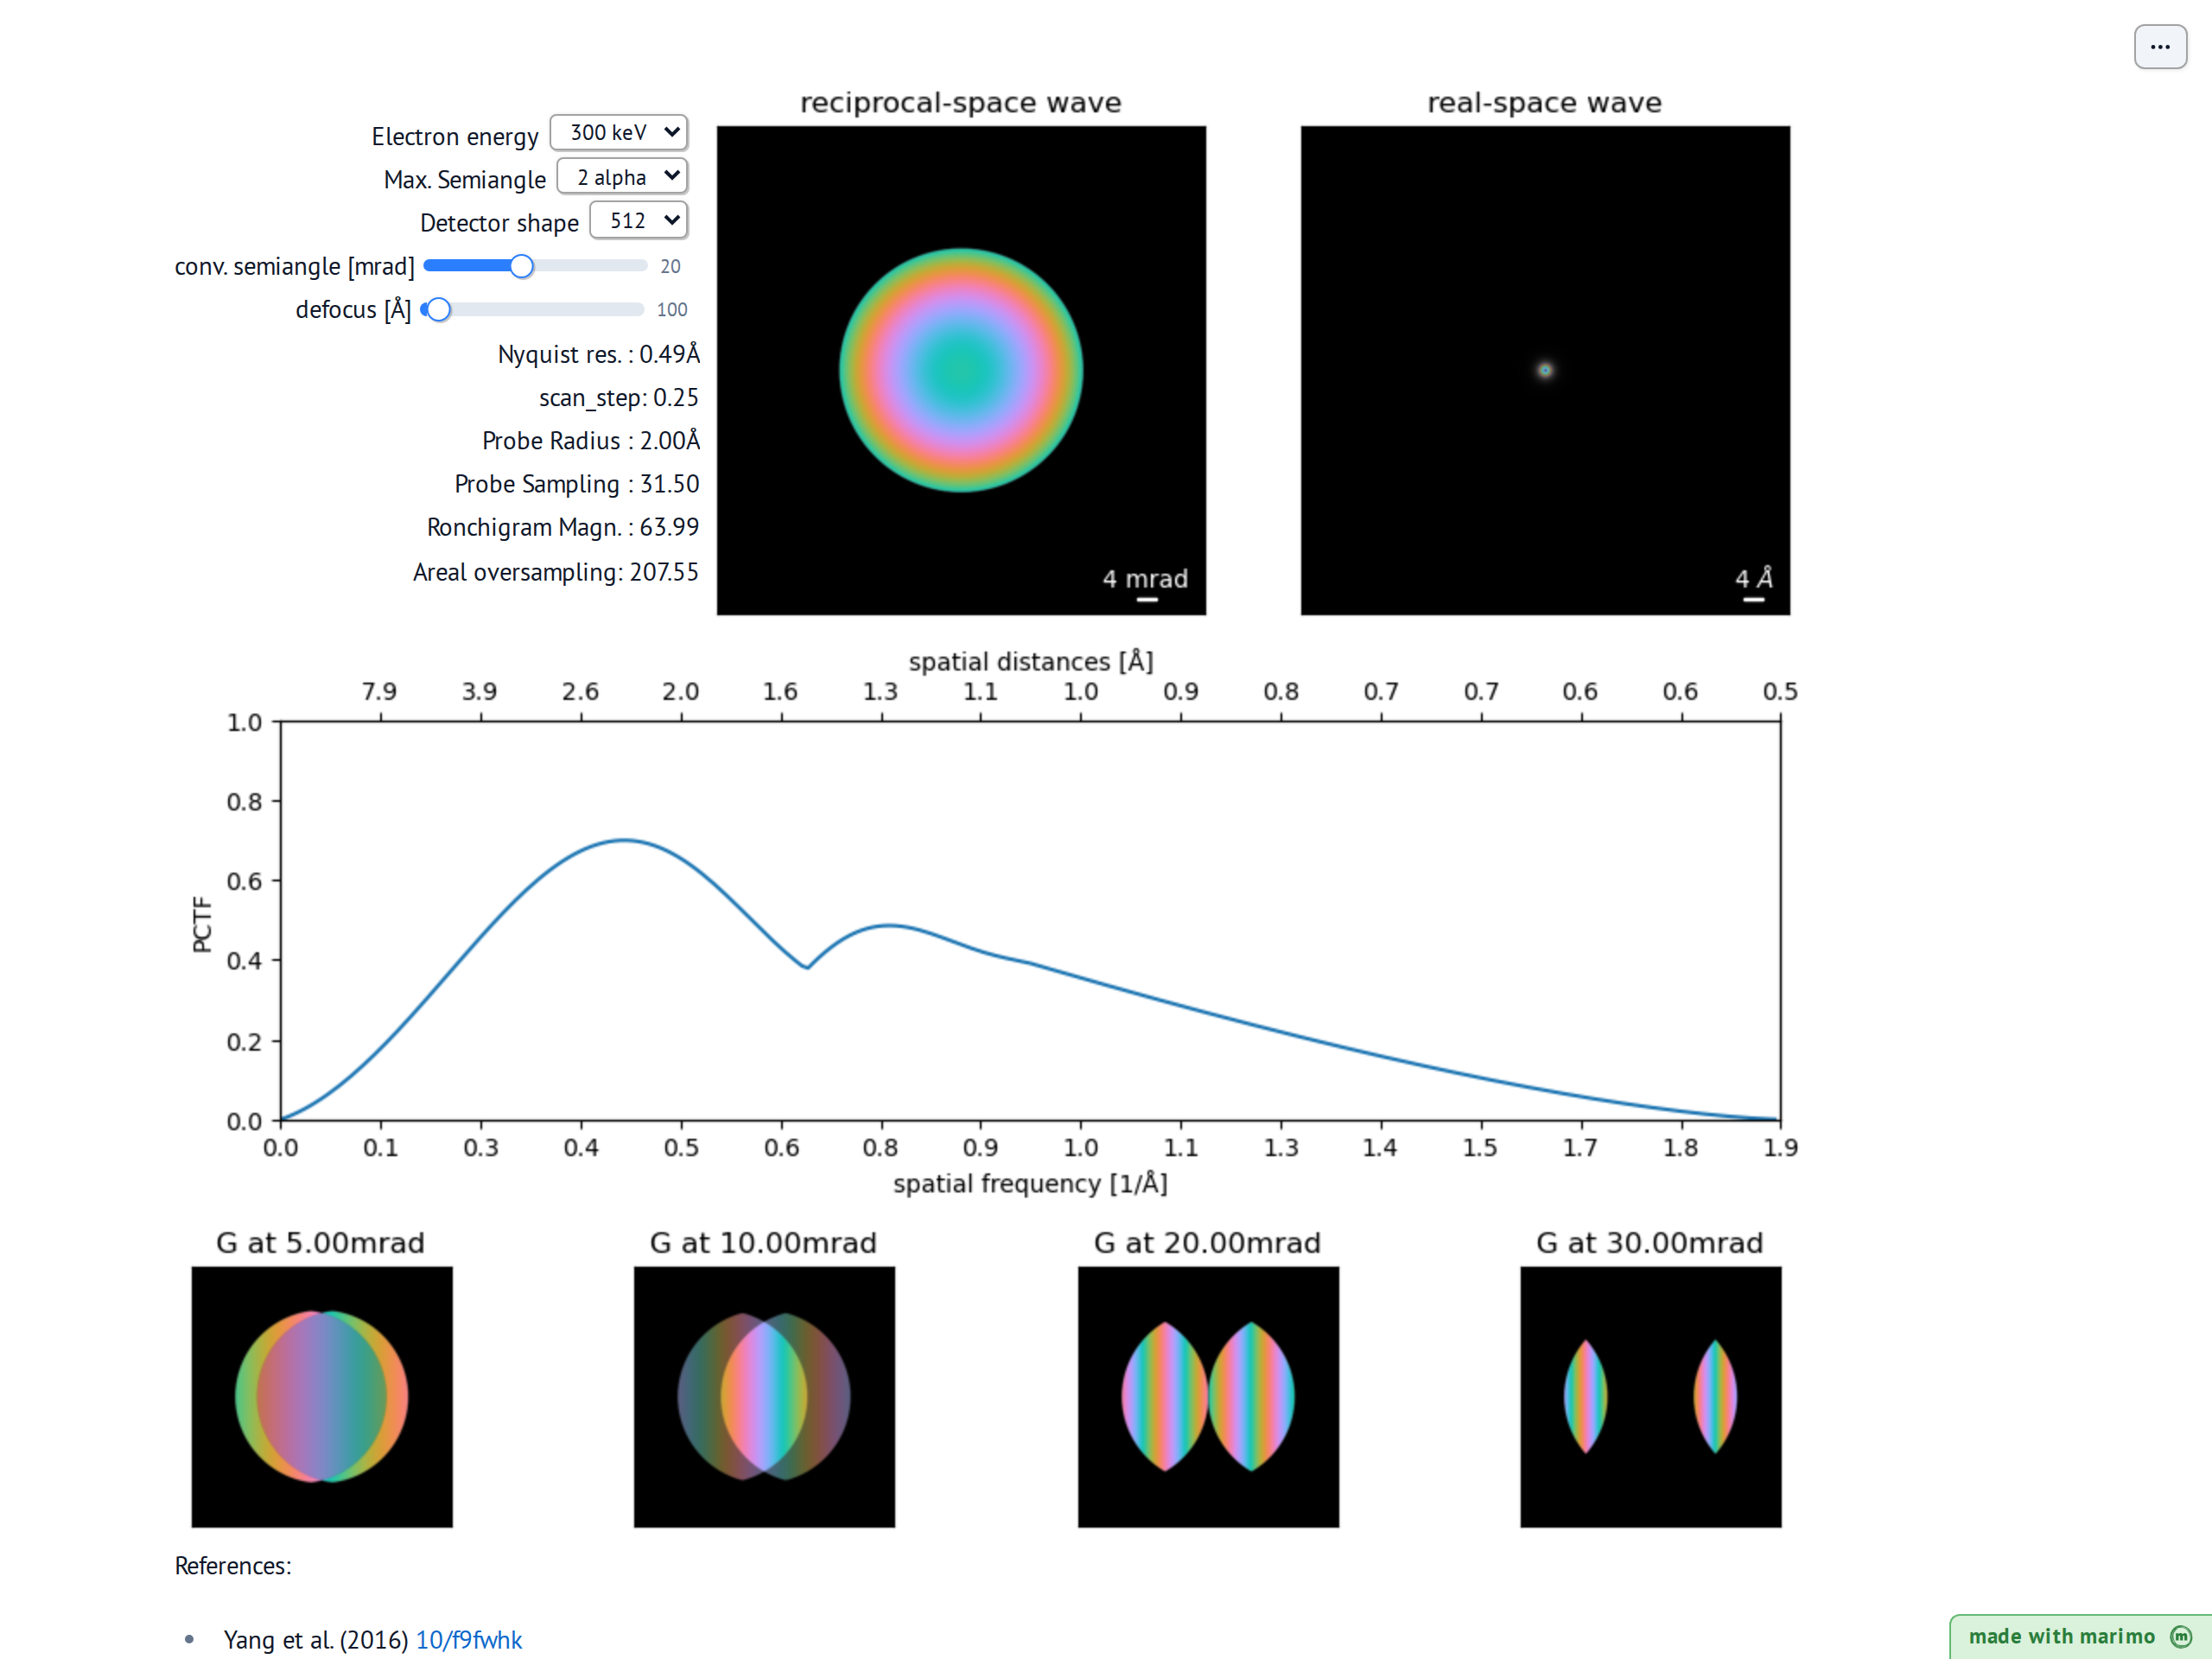Click the G at 20.00mrad thumbnail
This screenshot has width=2212, height=1659.
1208,1396
